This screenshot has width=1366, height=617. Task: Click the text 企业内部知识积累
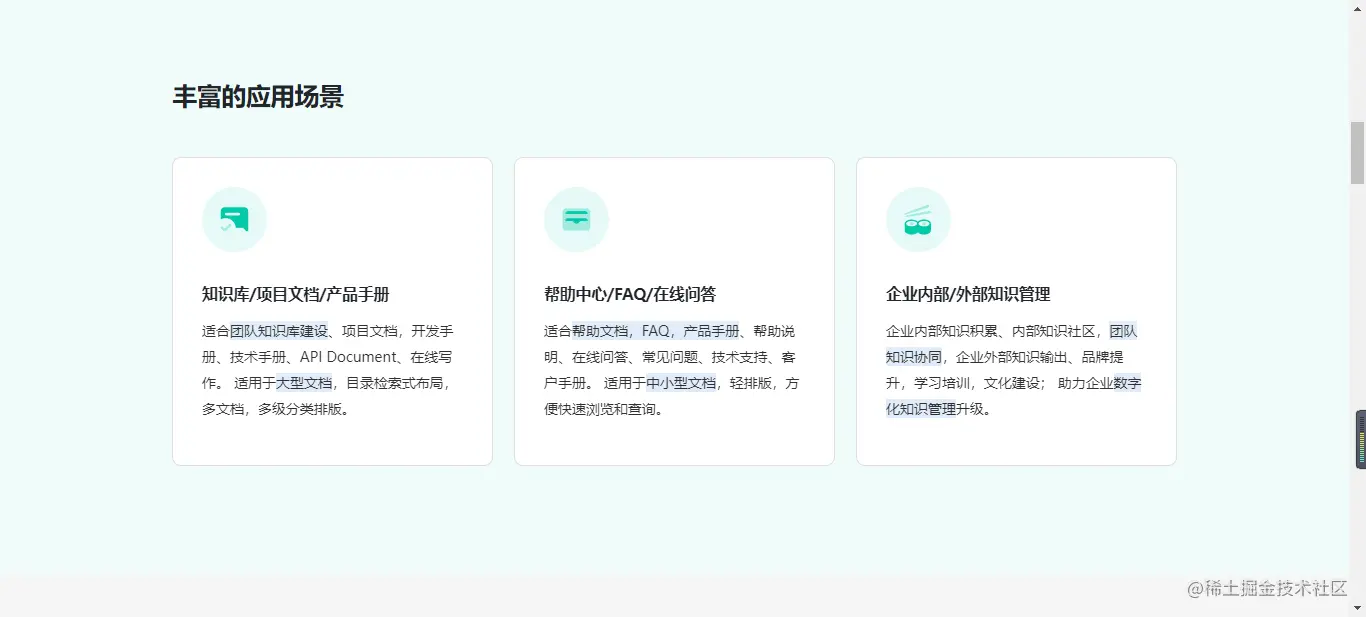pyautogui.click(x=941, y=331)
